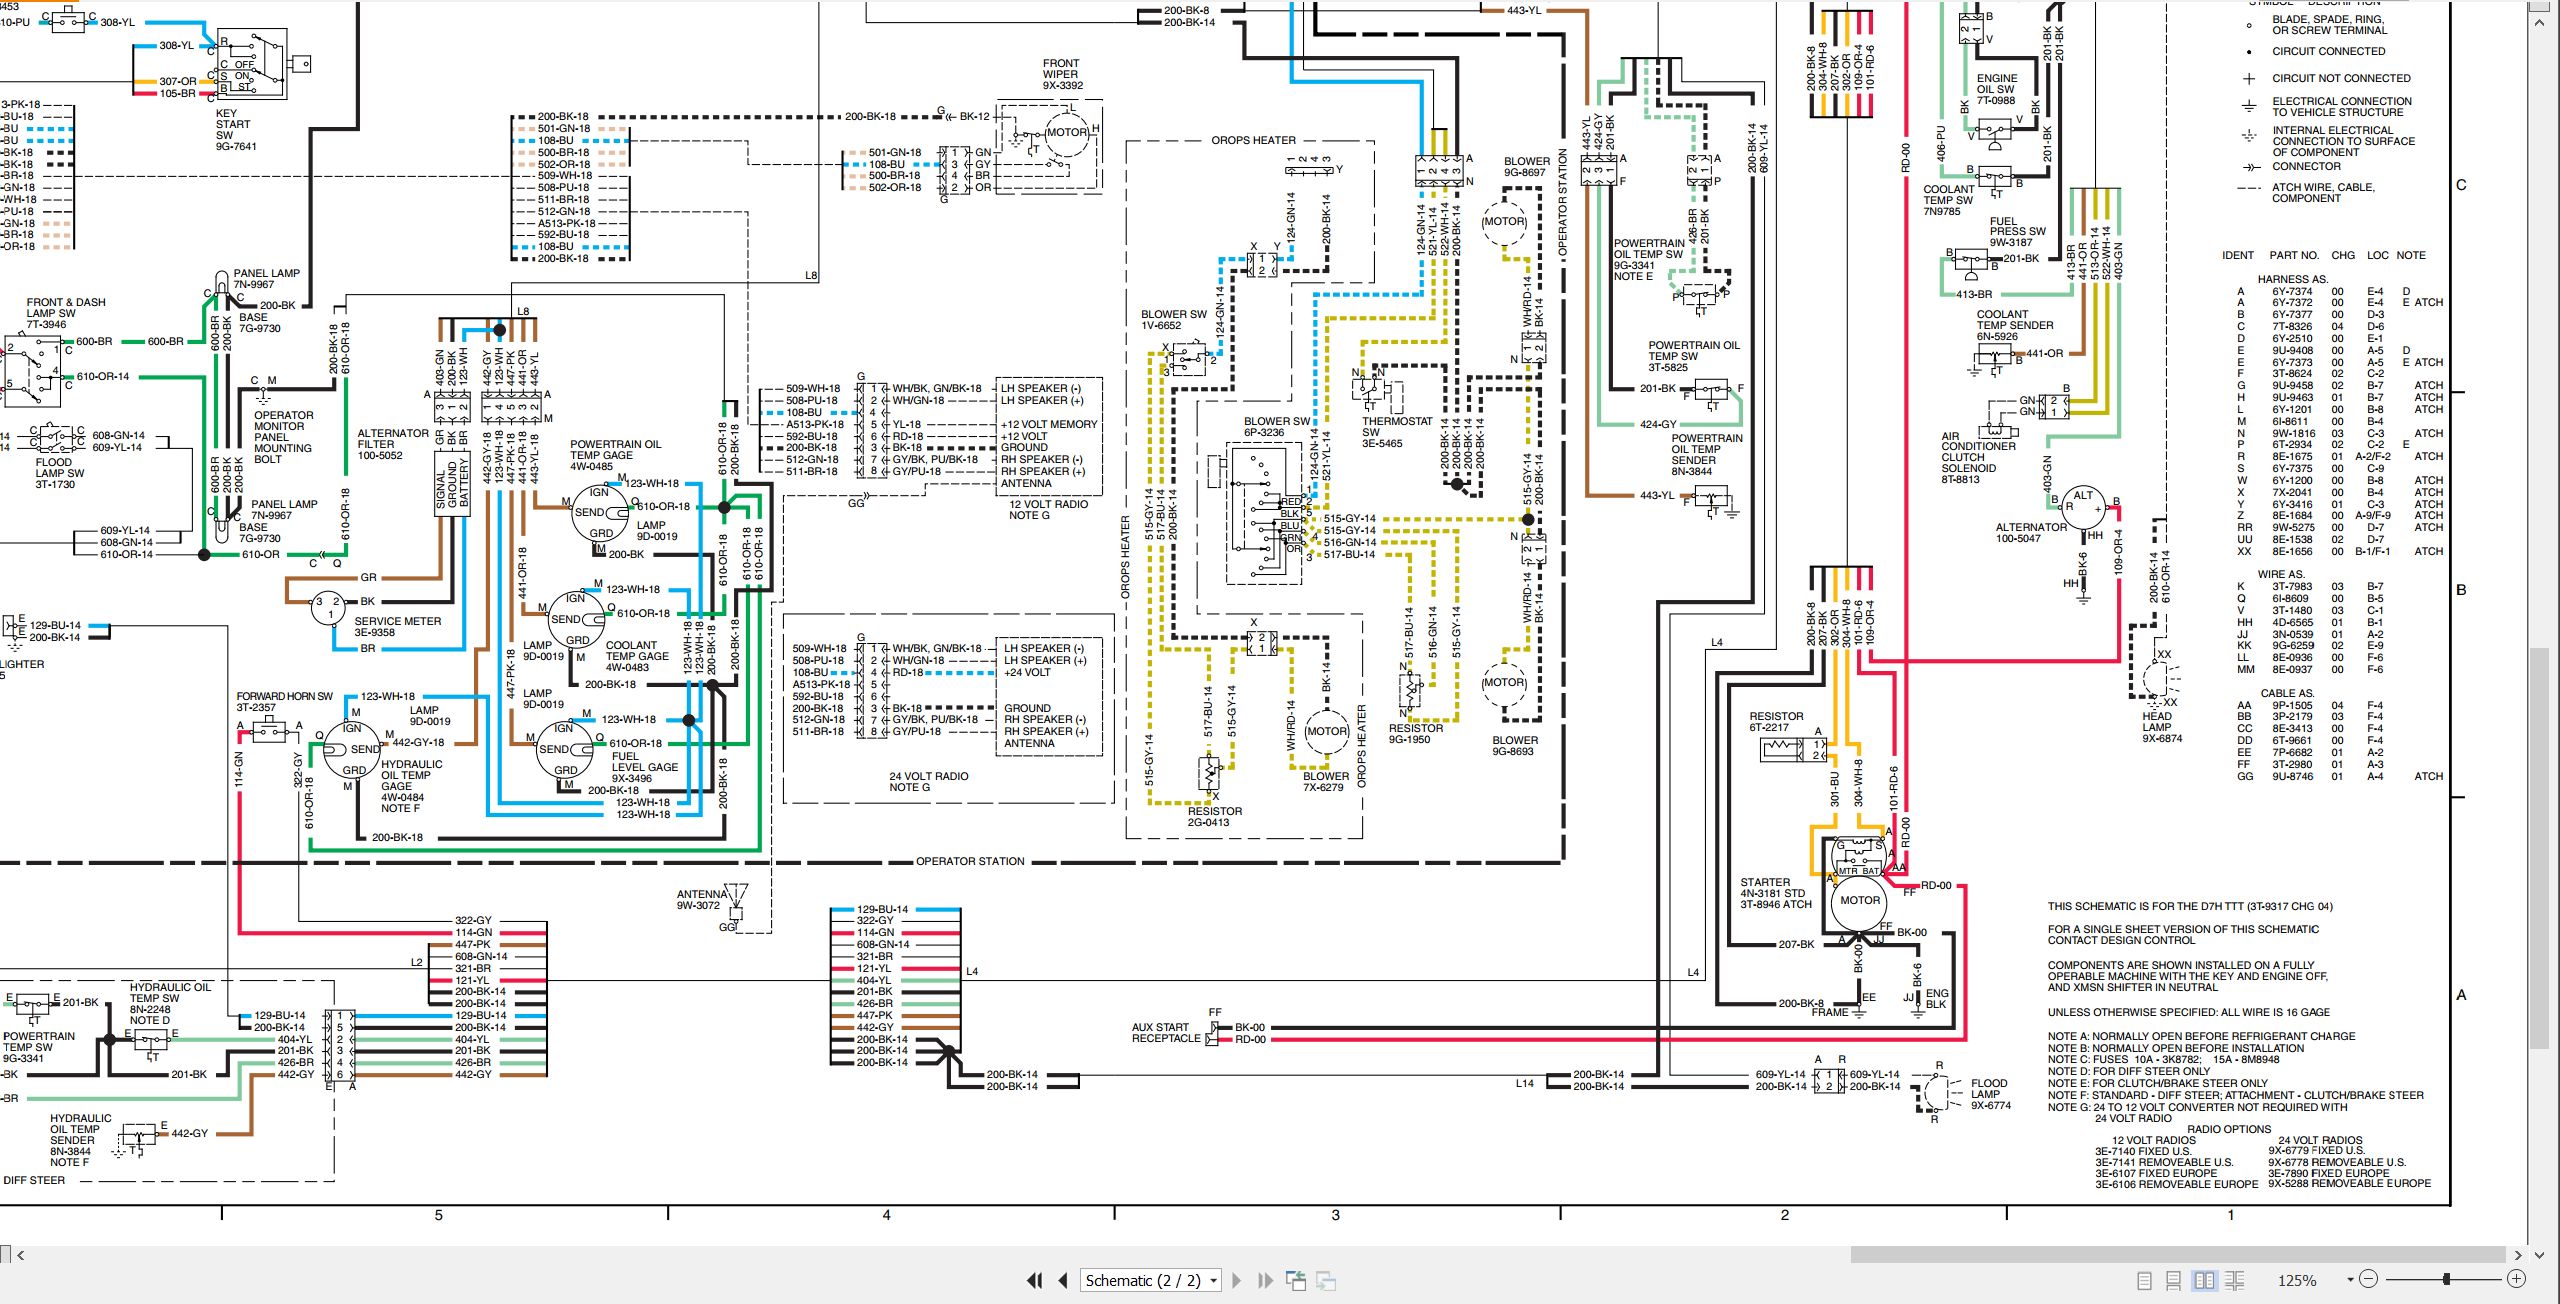
Task: Click the next view icon
Action: point(1327,1280)
